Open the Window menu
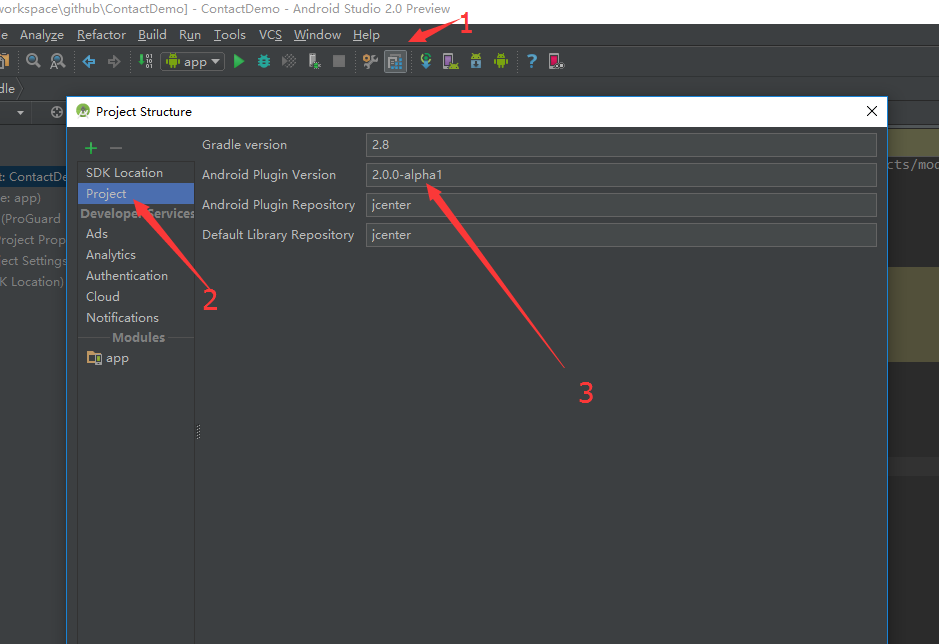The image size is (939, 644). [317, 35]
